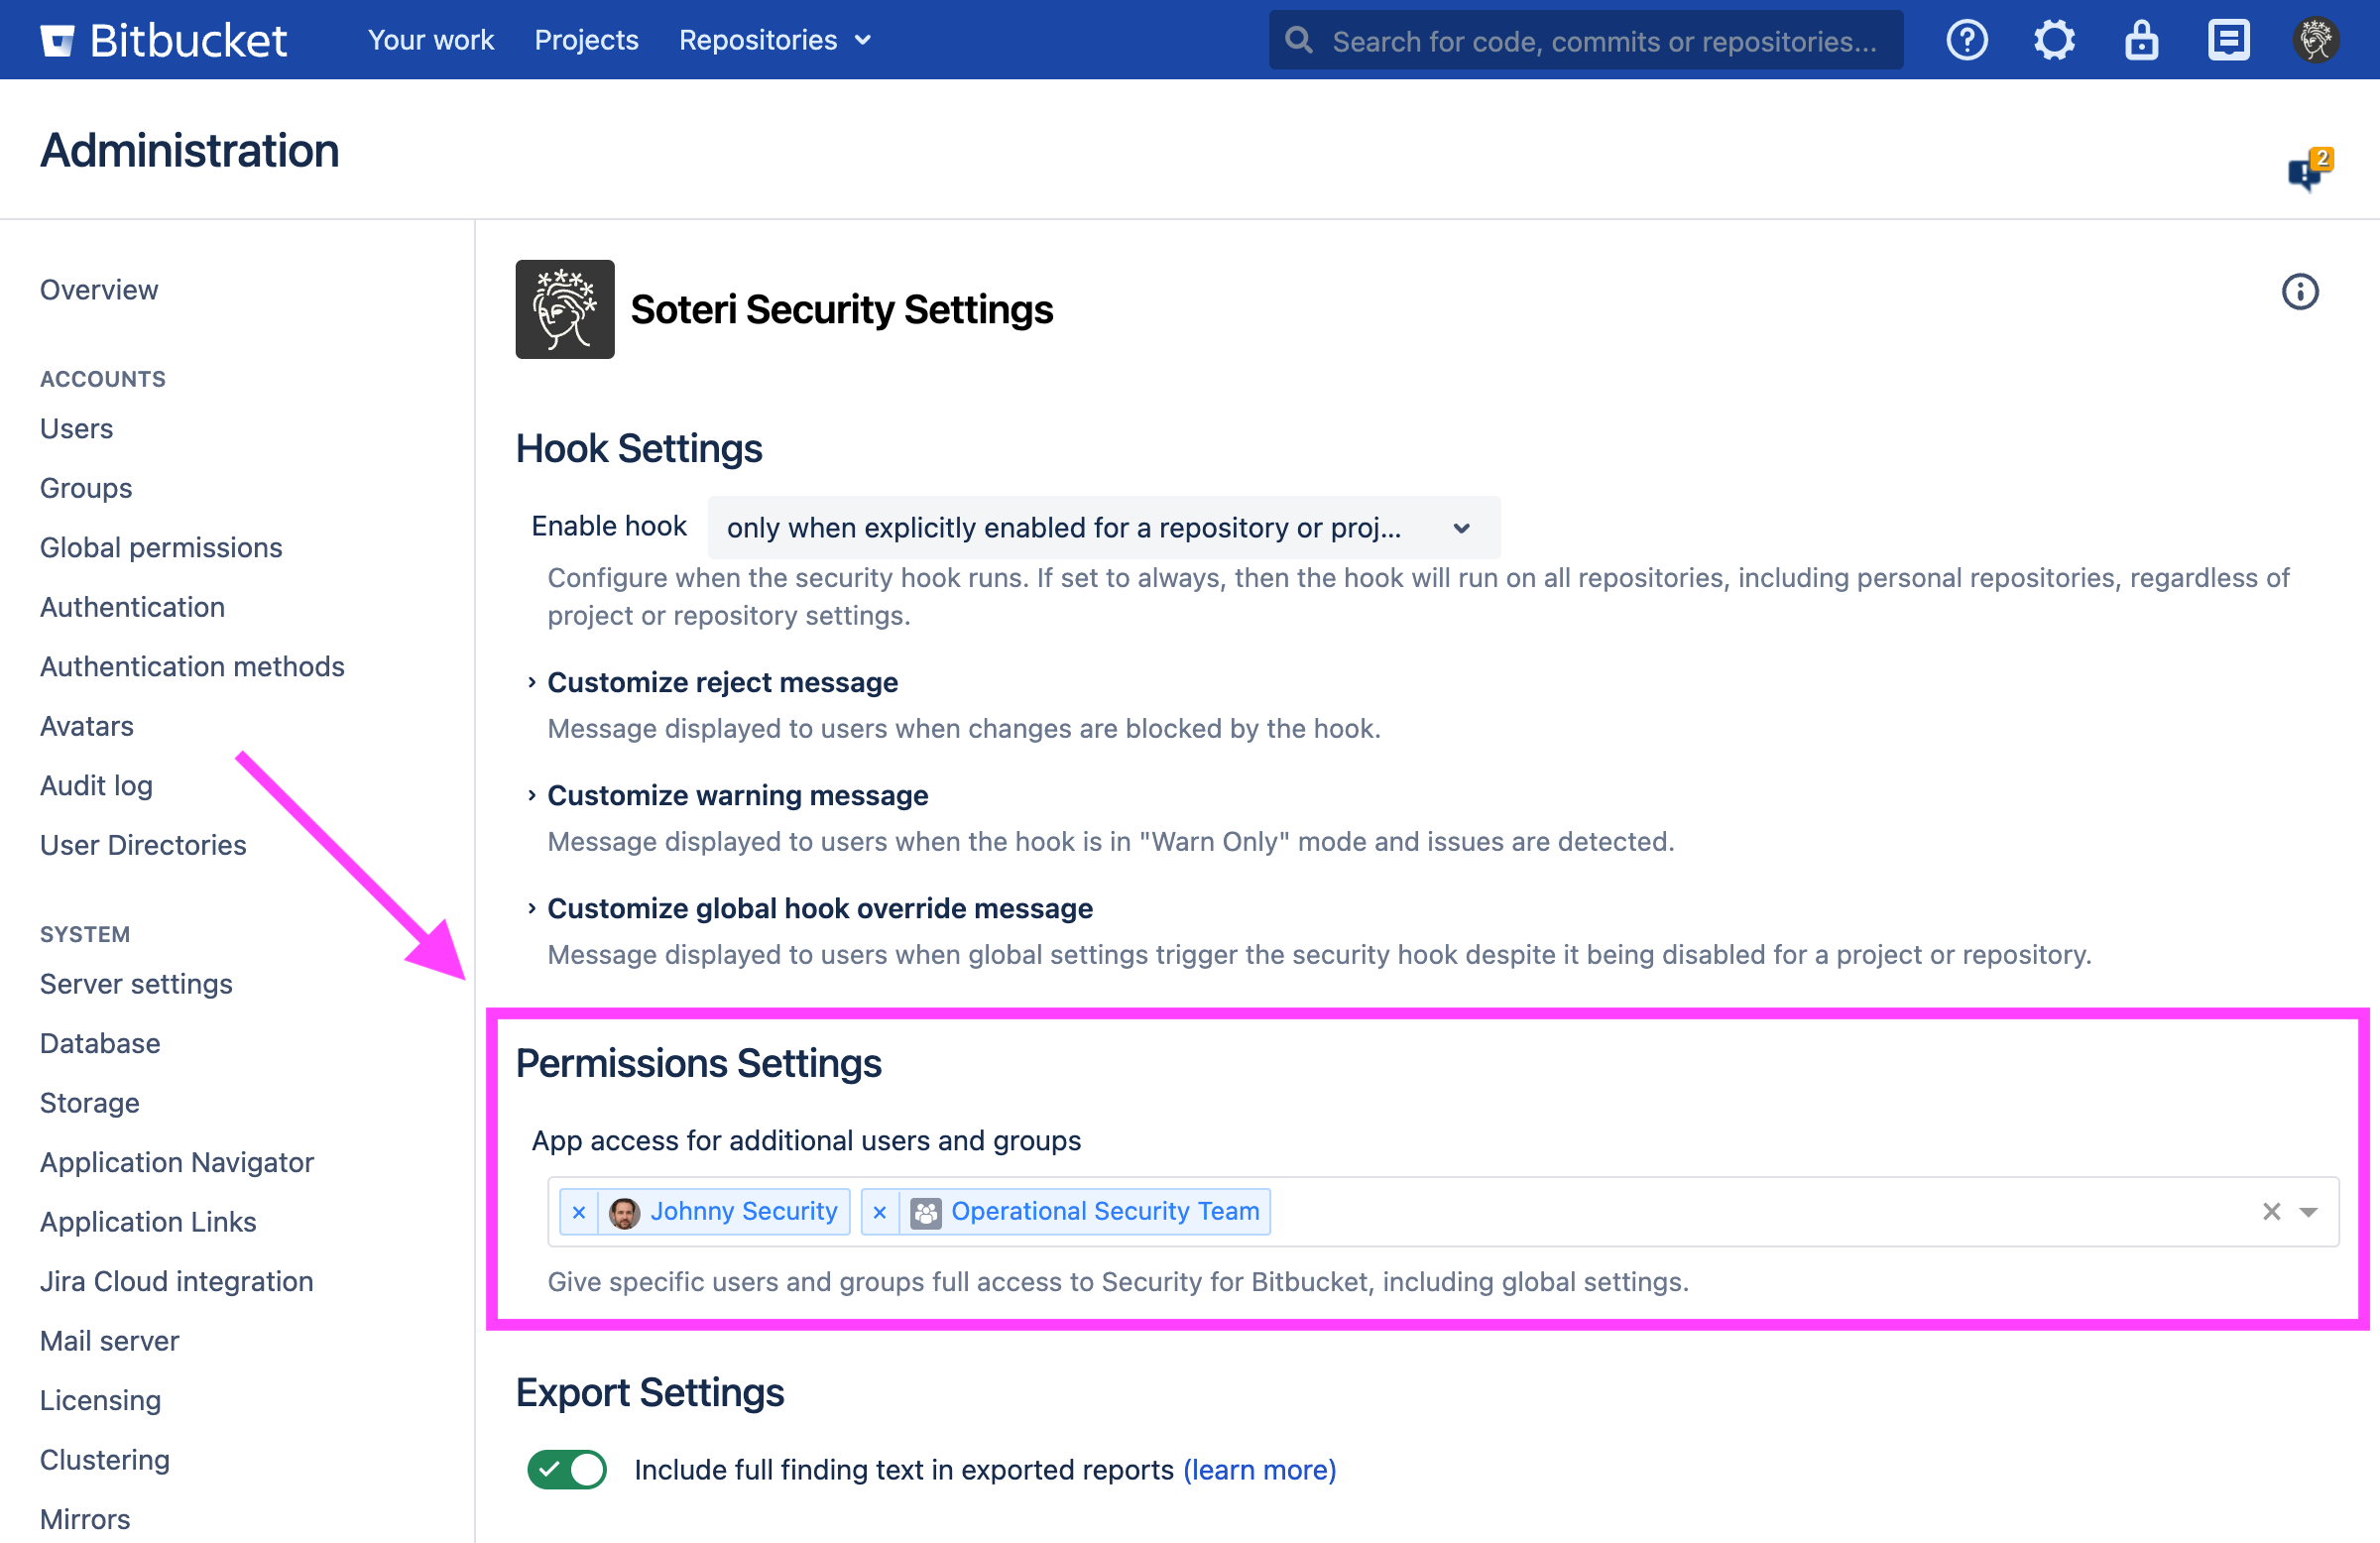Open the help question mark icon
Image resolution: width=2380 pixels, height=1543 pixels.
point(1966,40)
